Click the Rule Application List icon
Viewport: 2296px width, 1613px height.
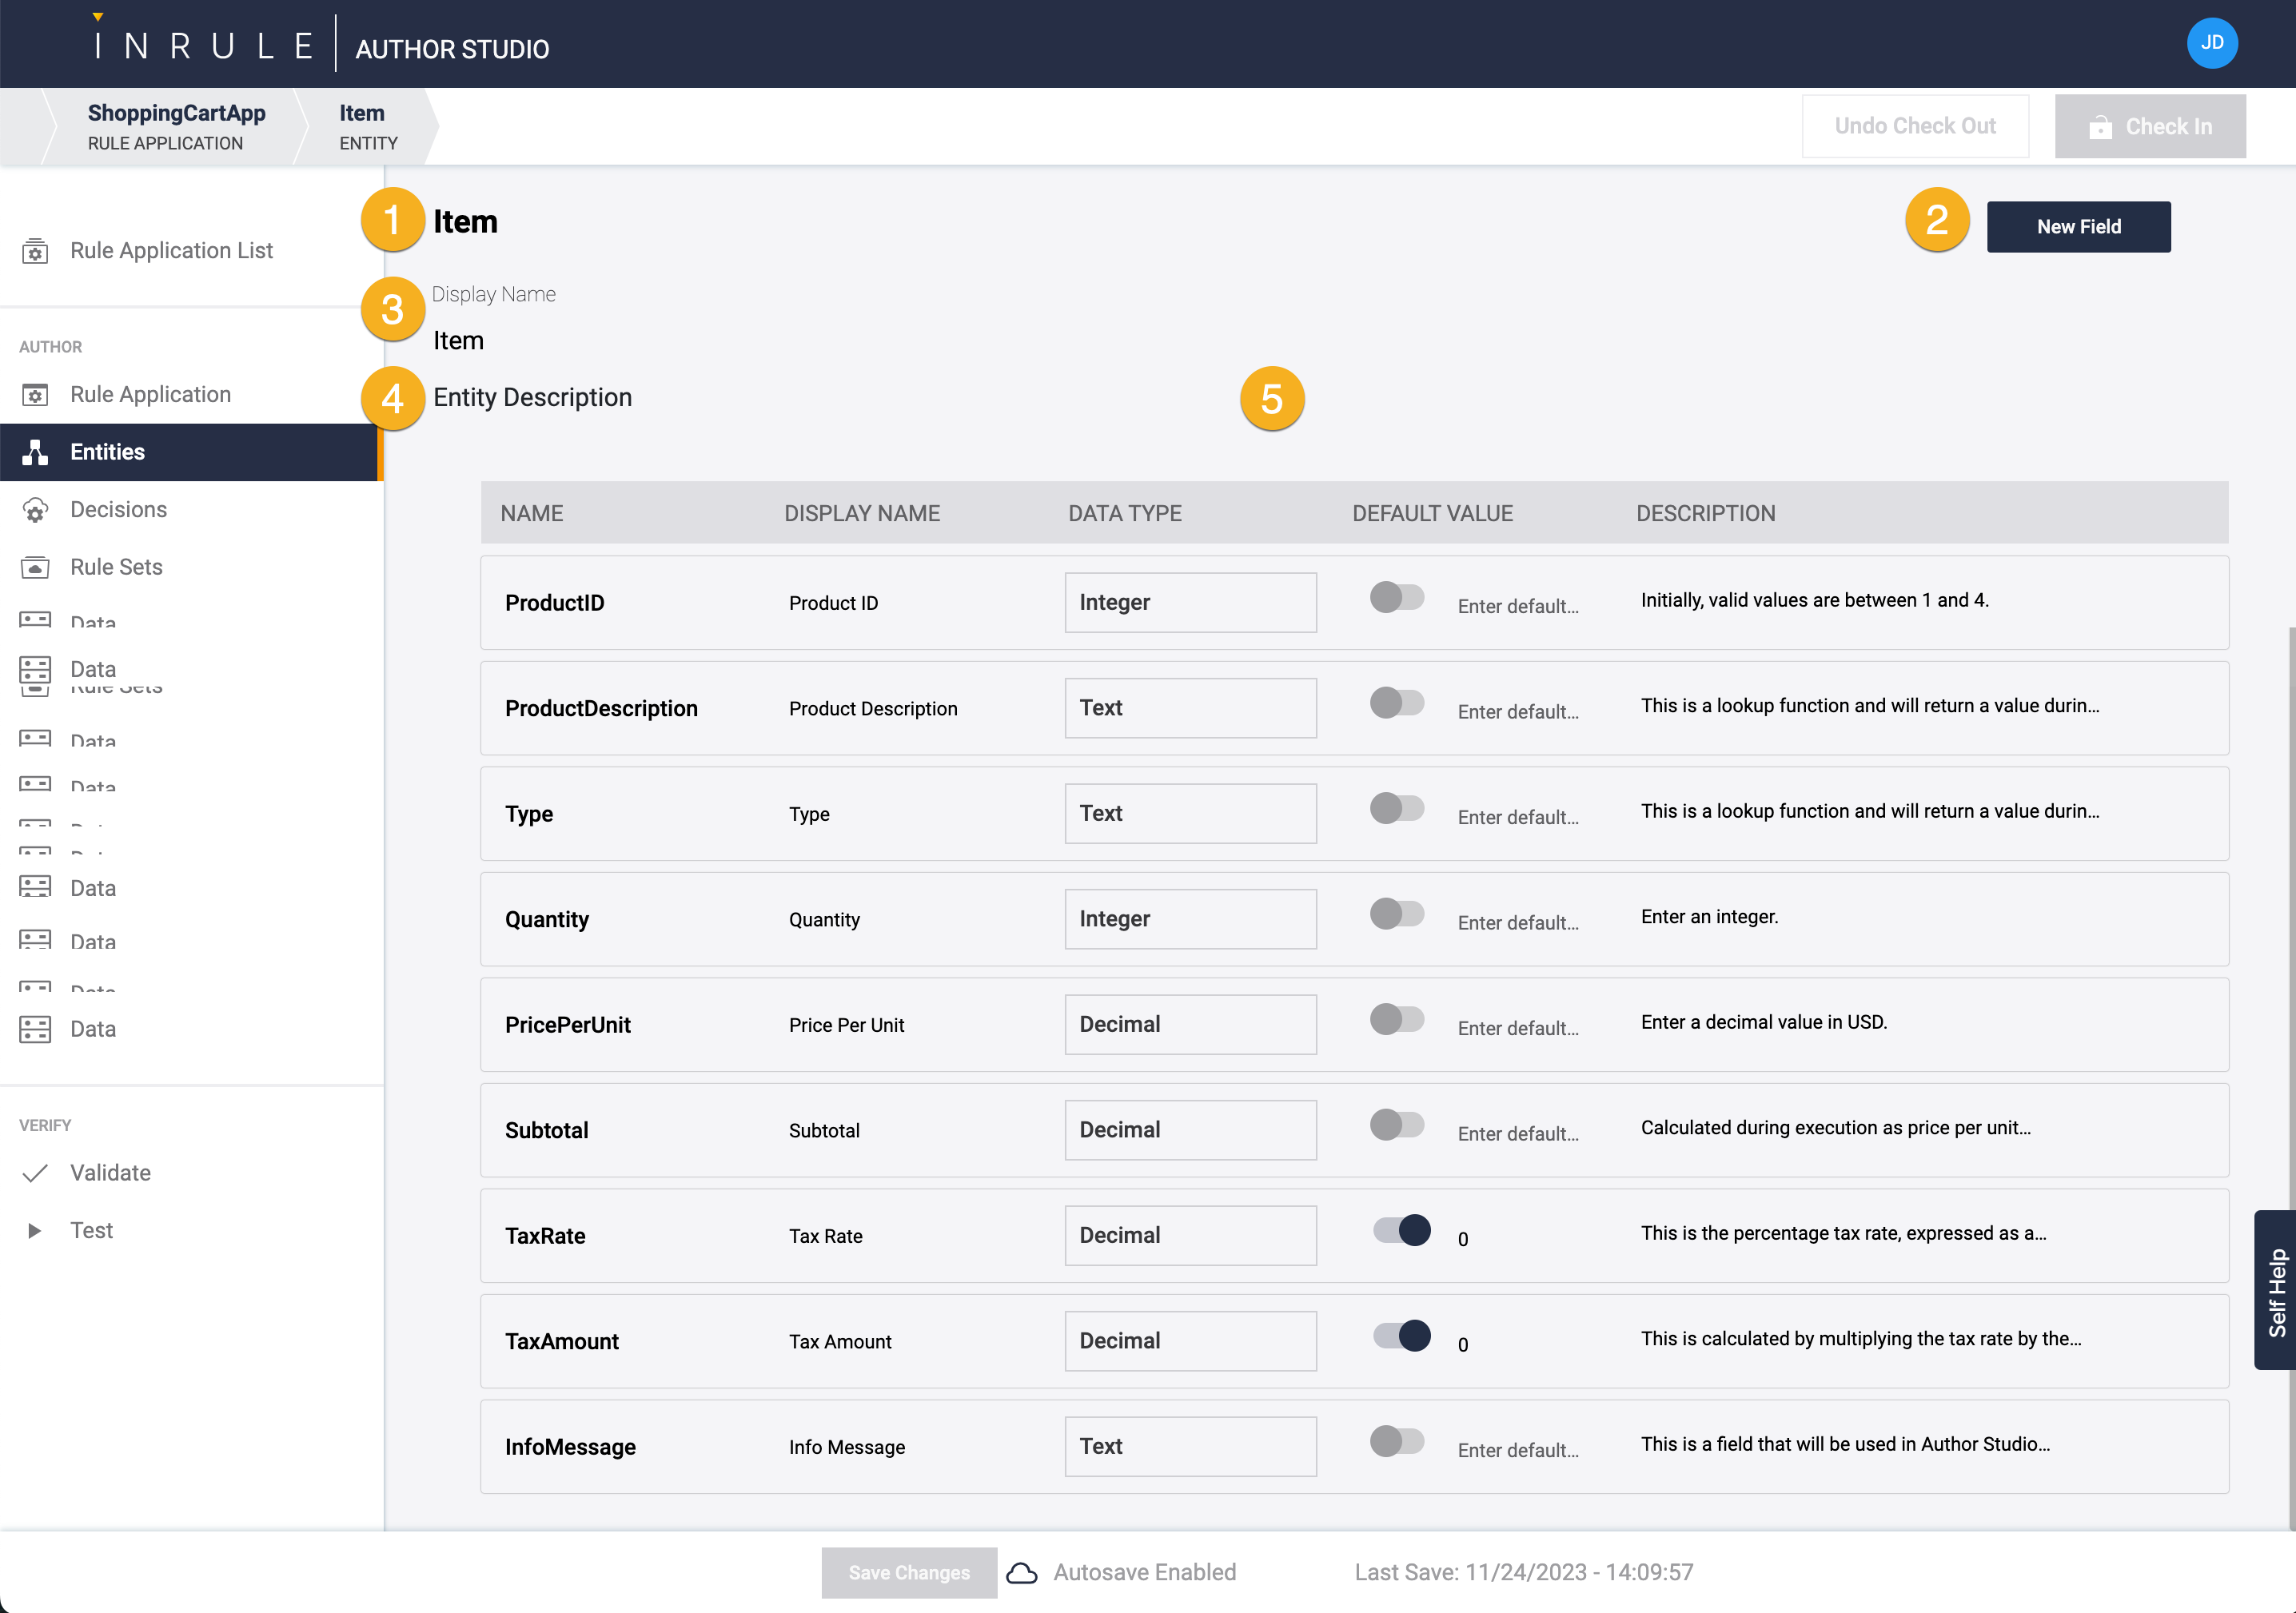pyautogui.click(x=35, y=251)
